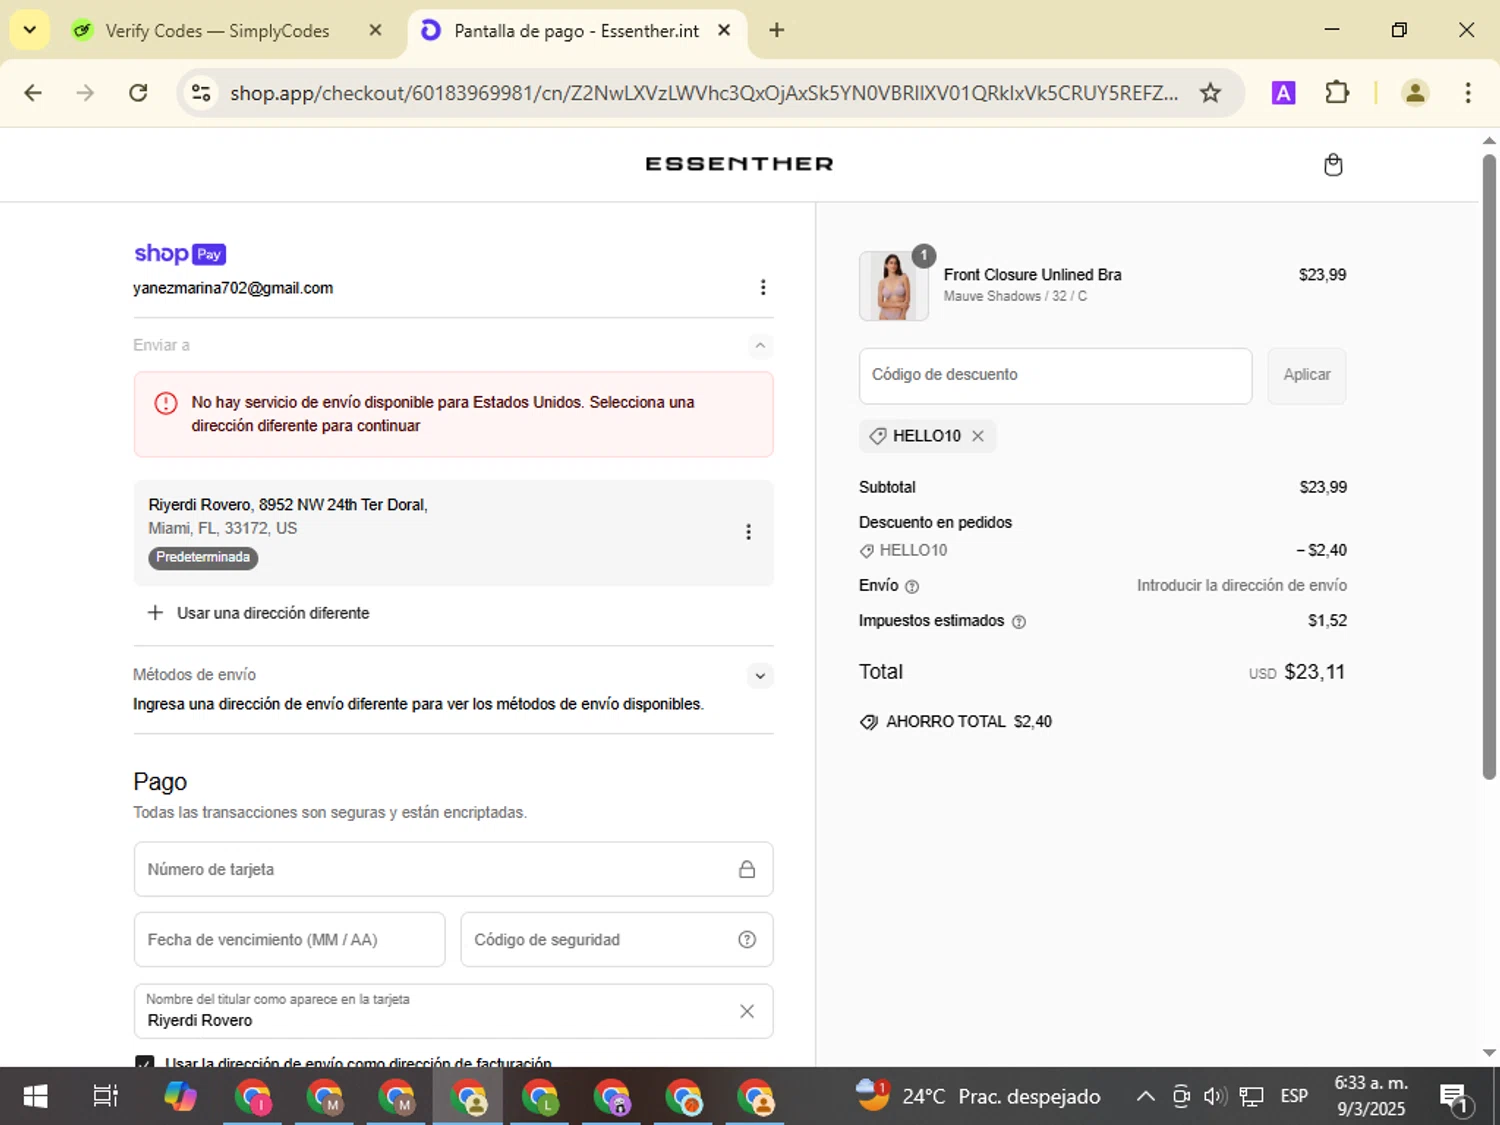Click the lock icon in card number field
Screen dimensions: 1500x1125
click(x=747, y=869)
